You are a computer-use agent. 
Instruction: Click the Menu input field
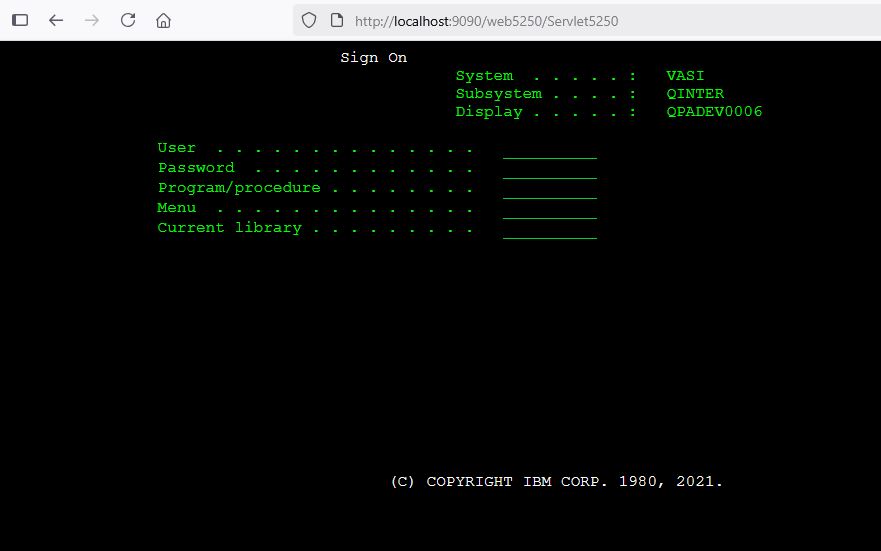pyautogui.click(x=549, y=209)
